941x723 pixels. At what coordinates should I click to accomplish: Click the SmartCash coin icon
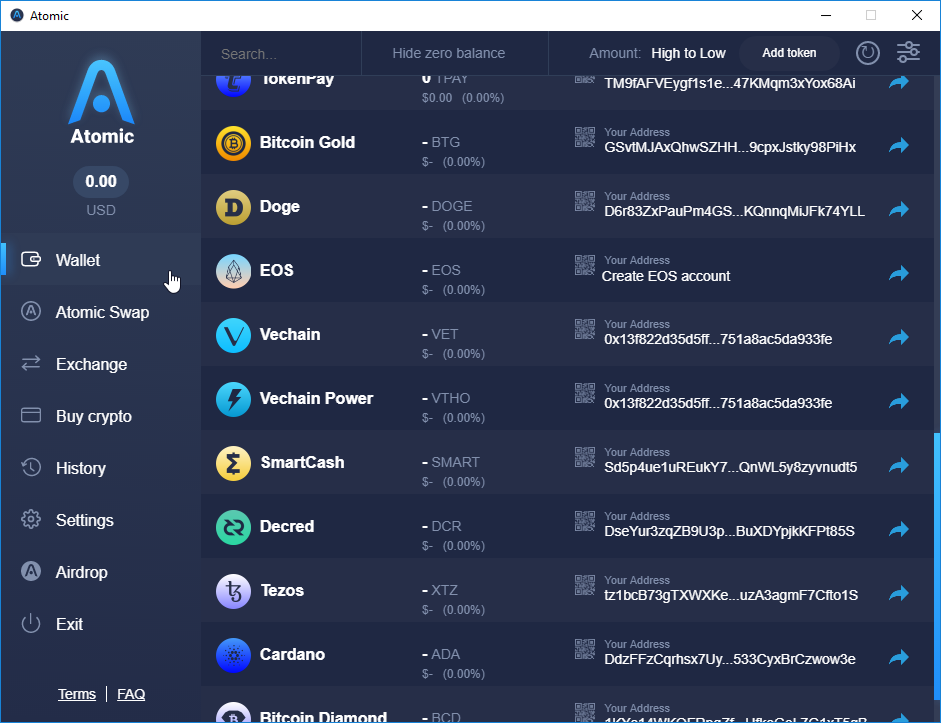pyautogui.click(x=233, y=463)
